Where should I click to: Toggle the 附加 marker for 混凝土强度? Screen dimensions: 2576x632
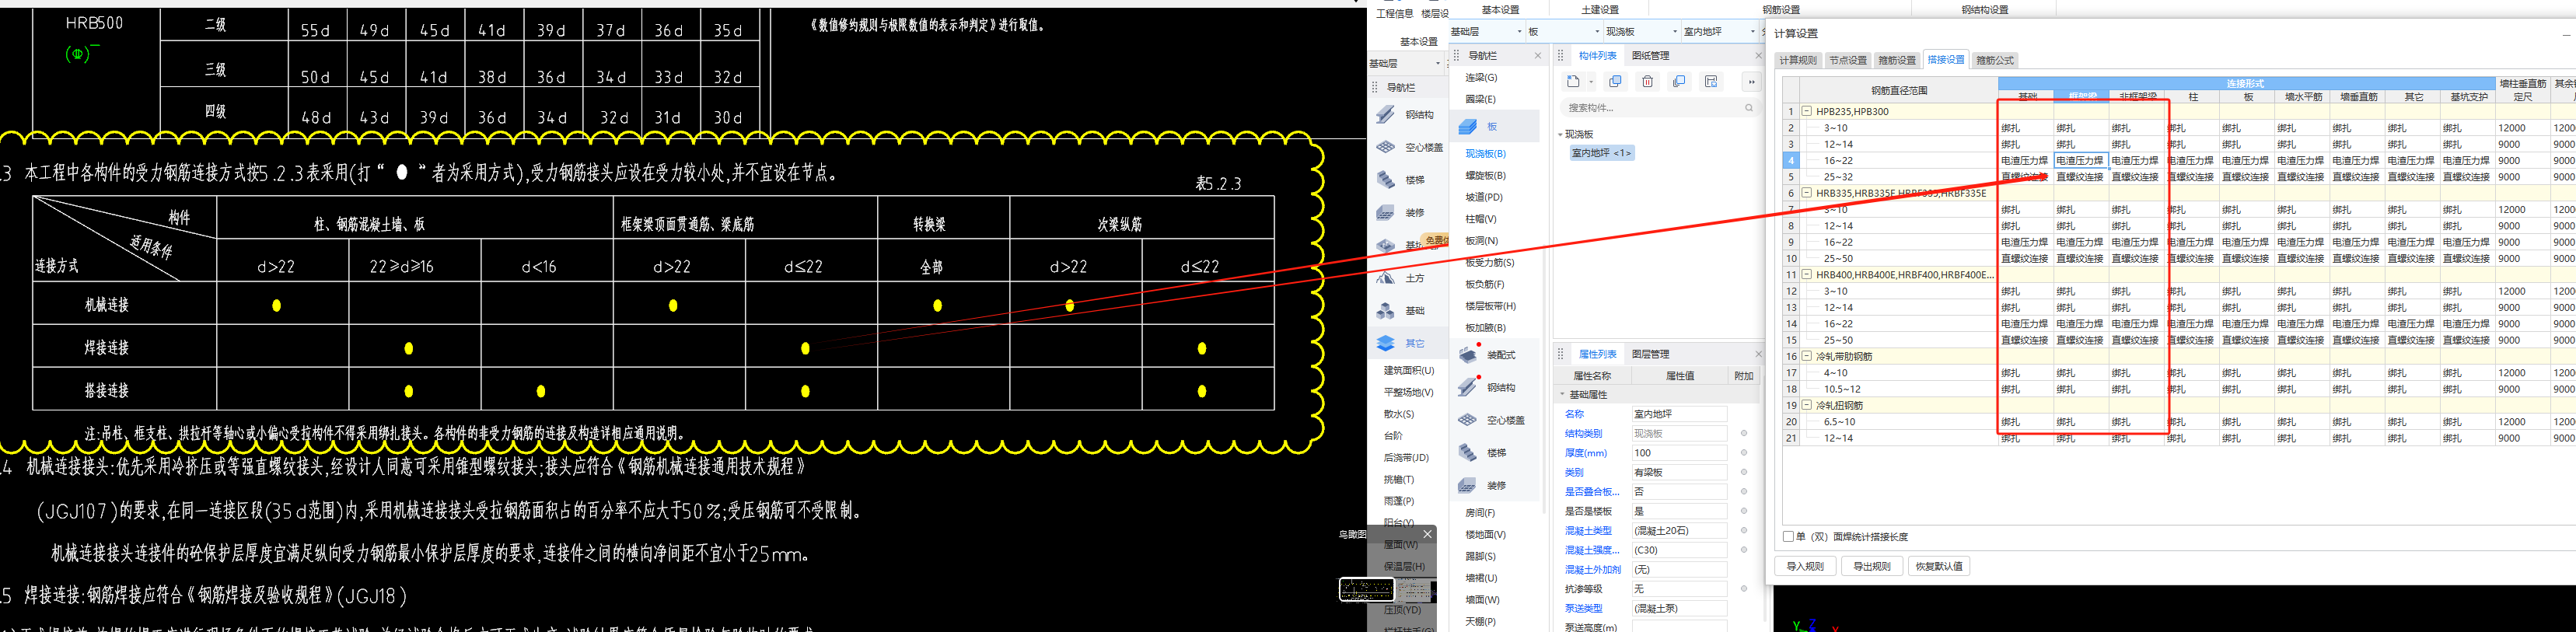(x=1744, y=550)
